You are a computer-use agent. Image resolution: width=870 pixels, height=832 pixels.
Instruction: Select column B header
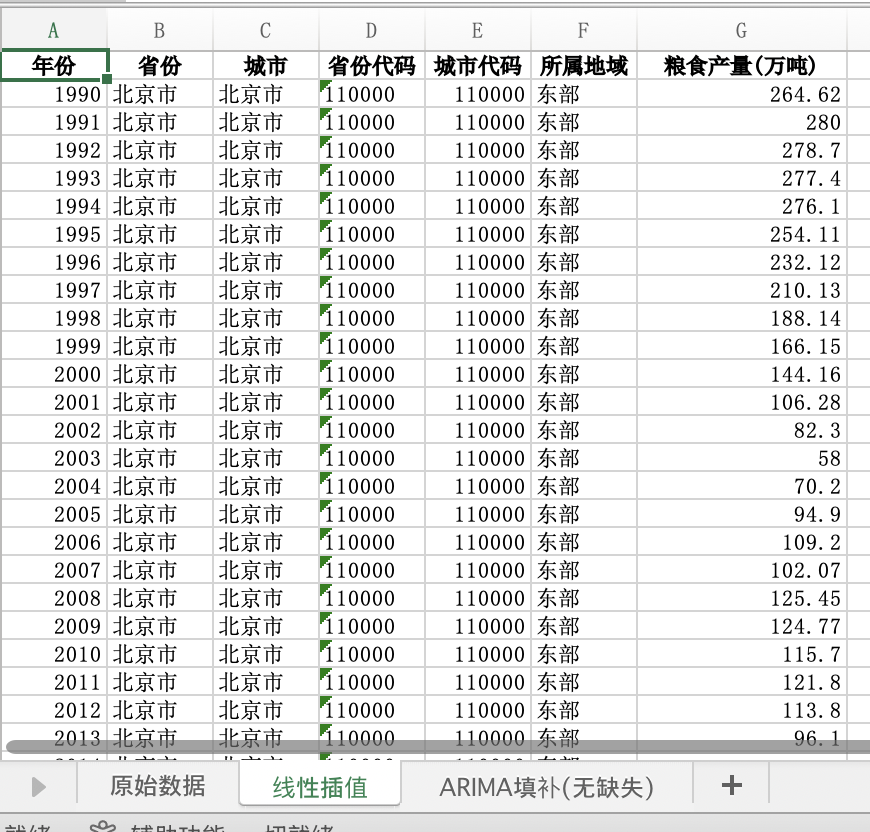[x=160, y=31]
